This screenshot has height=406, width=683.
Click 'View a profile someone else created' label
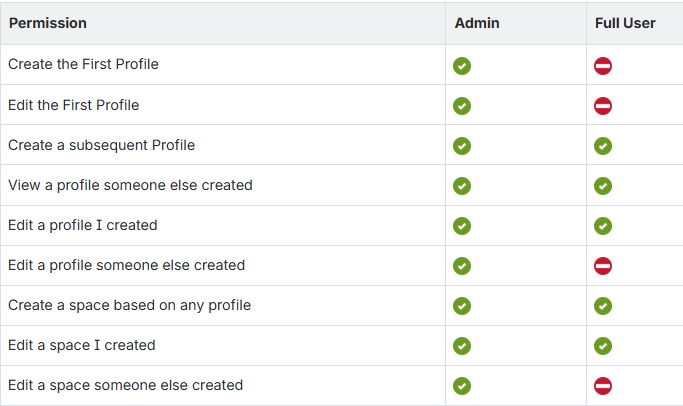[130, 185]
